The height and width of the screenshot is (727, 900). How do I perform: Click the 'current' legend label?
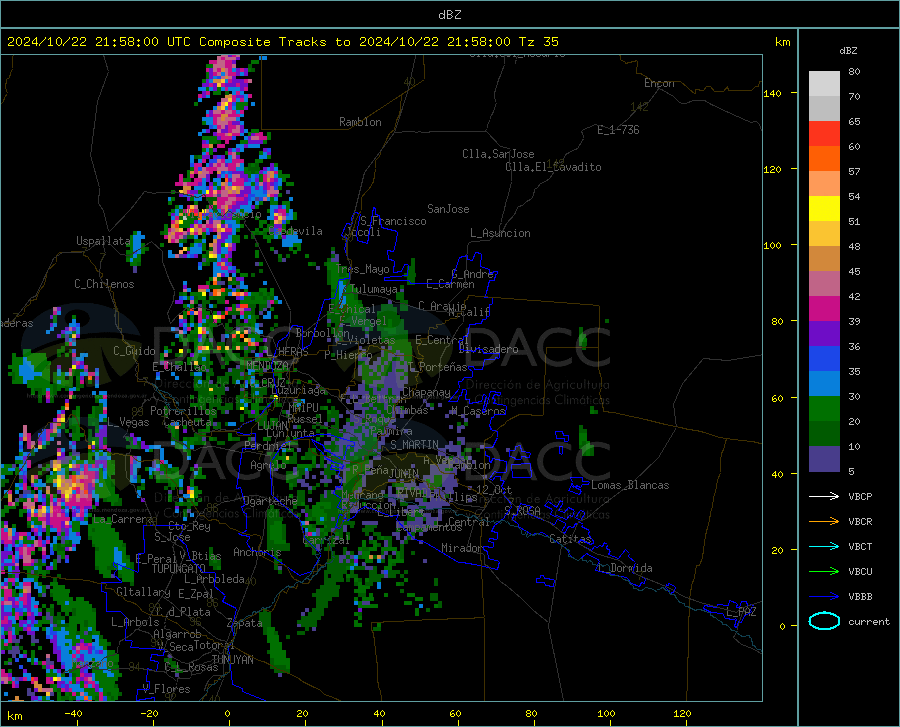[x=869, y=621]
